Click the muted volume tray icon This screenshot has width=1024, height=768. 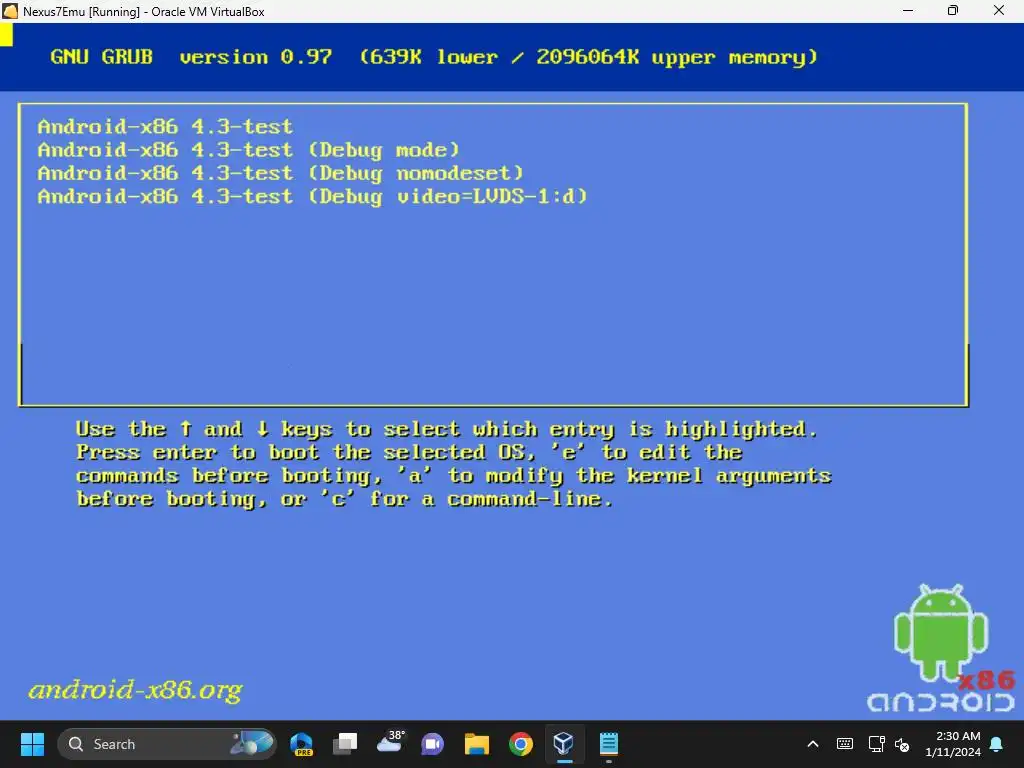coord(902,744)
